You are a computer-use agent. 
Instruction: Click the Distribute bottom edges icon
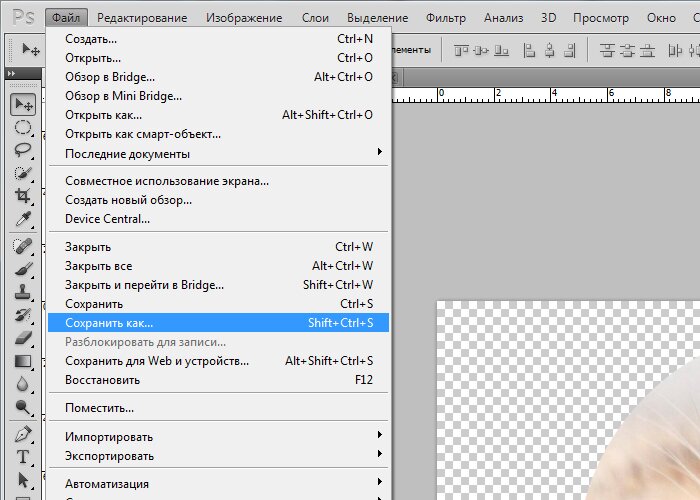pyautogui.click(x=647, y=51)
